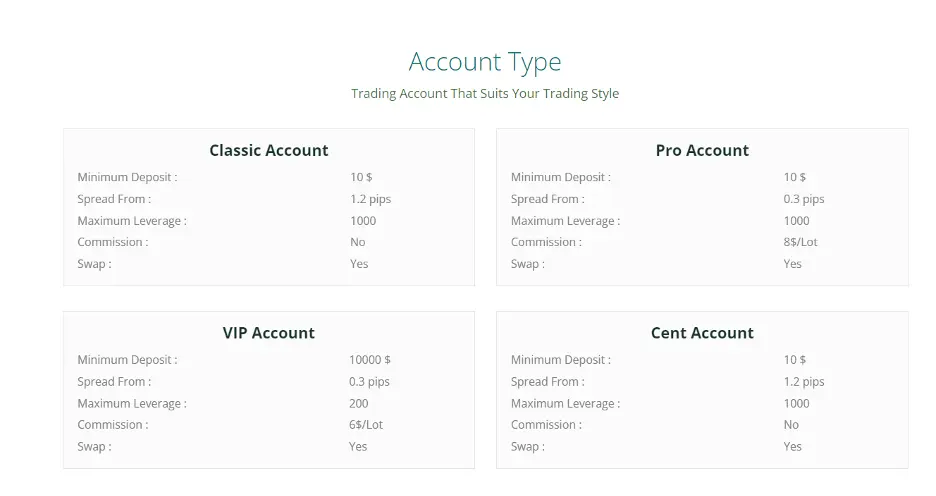The image size is (936, 496).
Task: Click Cent Account's 1000 leverage value
Action: tap(796, 404)
